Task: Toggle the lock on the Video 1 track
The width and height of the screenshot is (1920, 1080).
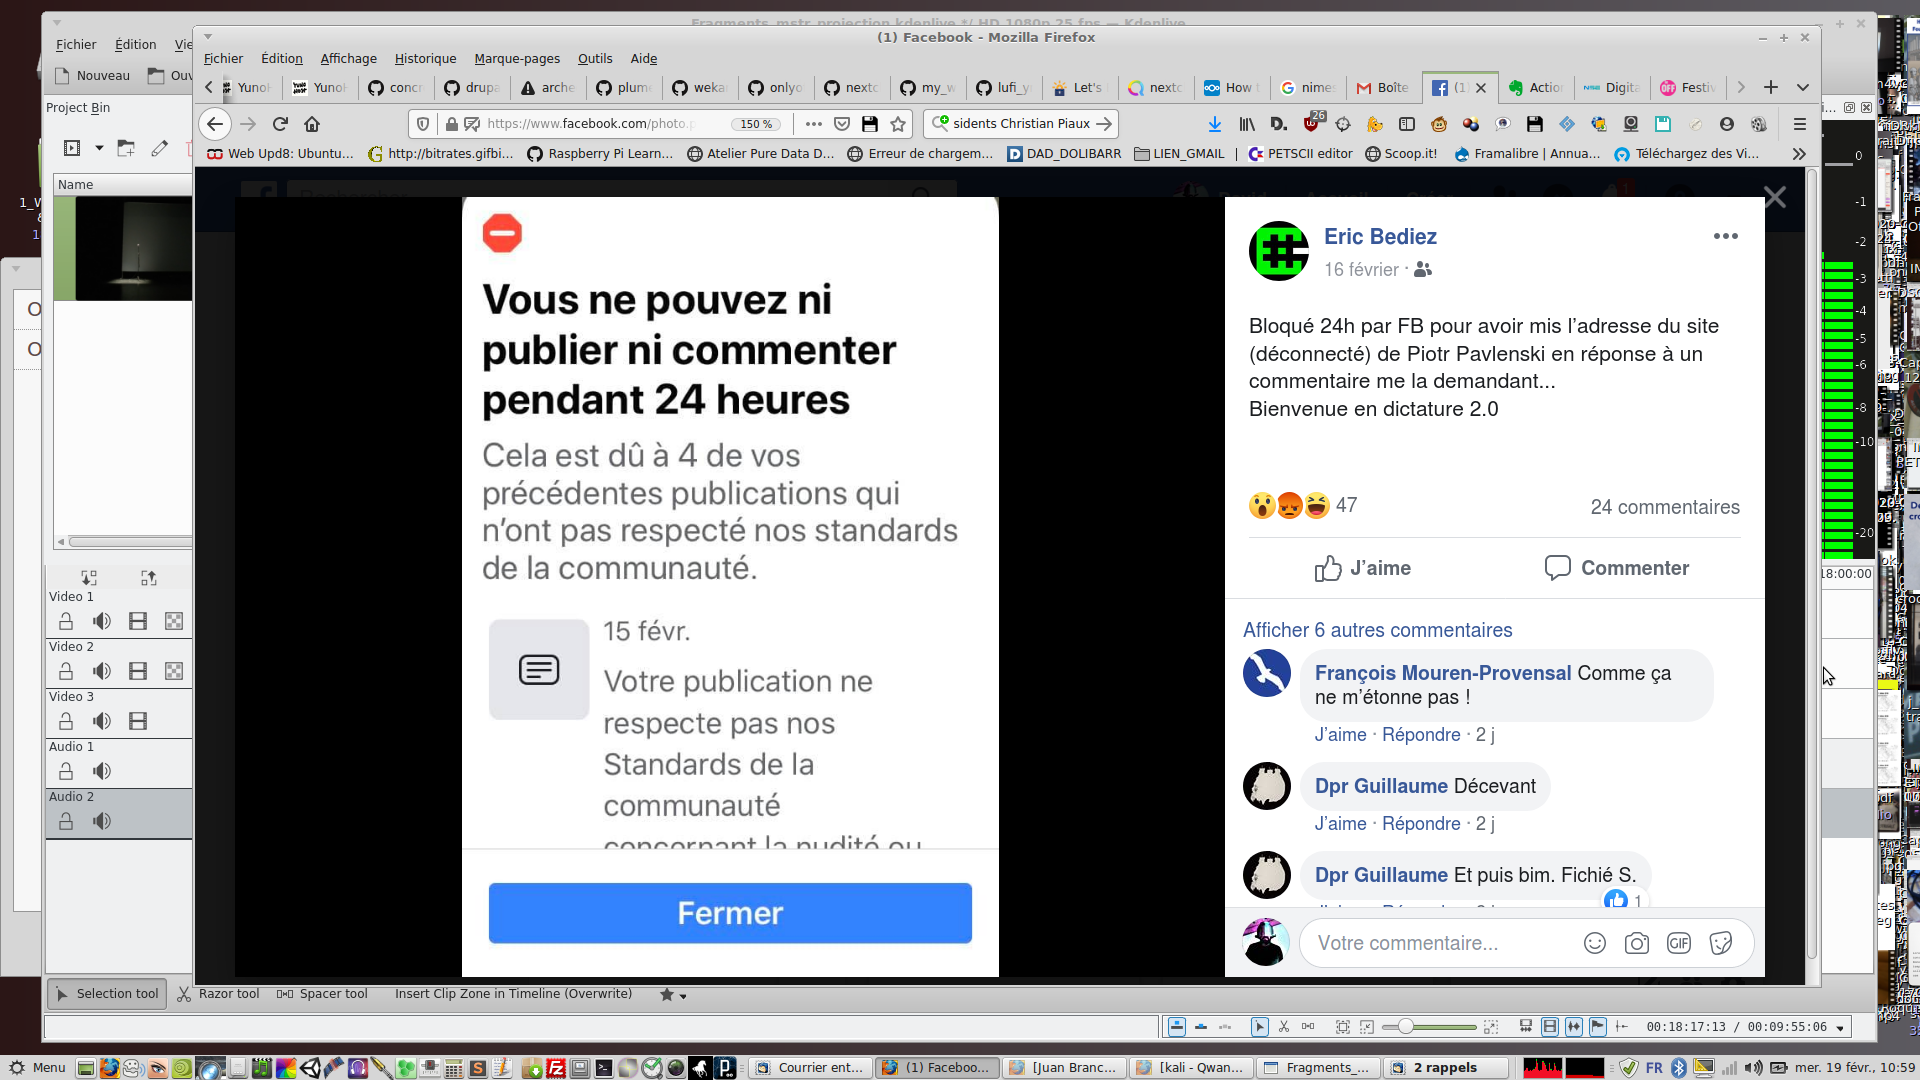Action: click(66, 621)
